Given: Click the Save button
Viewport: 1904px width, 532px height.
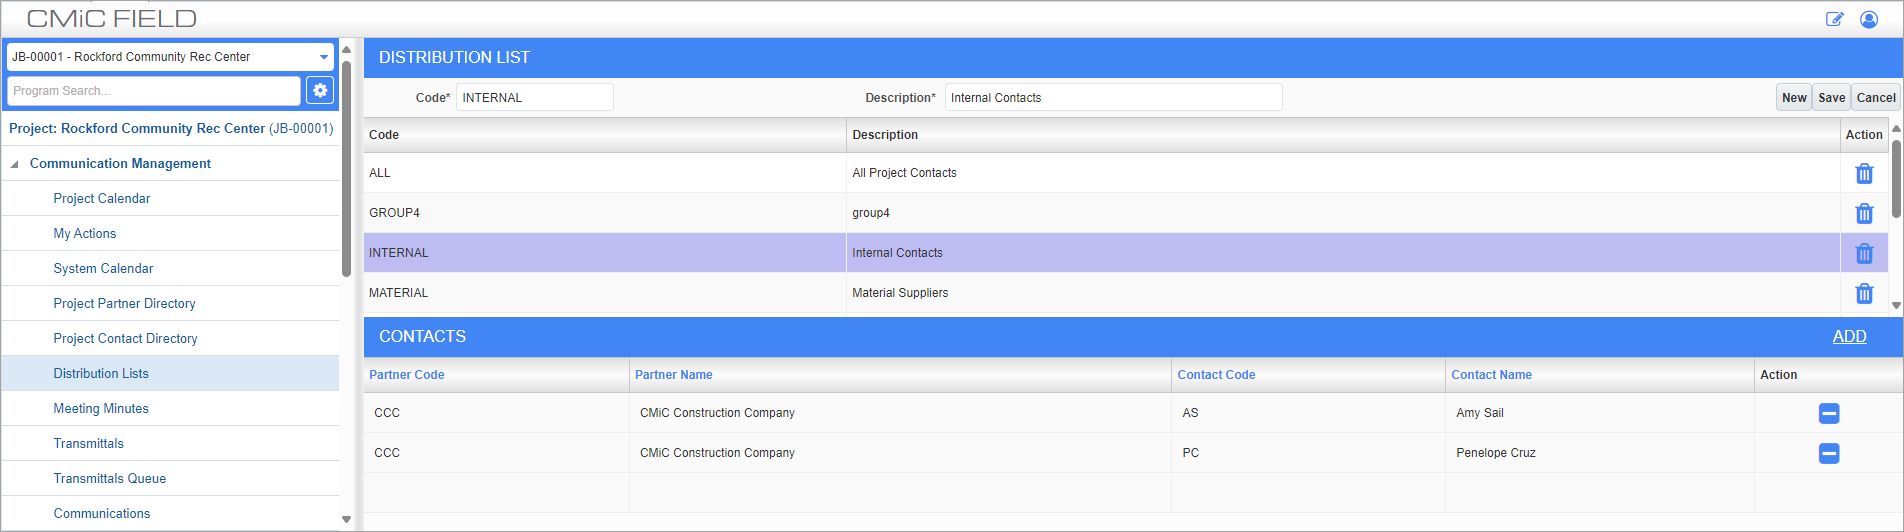Looking at the screenshot, I should (1831, 97).
